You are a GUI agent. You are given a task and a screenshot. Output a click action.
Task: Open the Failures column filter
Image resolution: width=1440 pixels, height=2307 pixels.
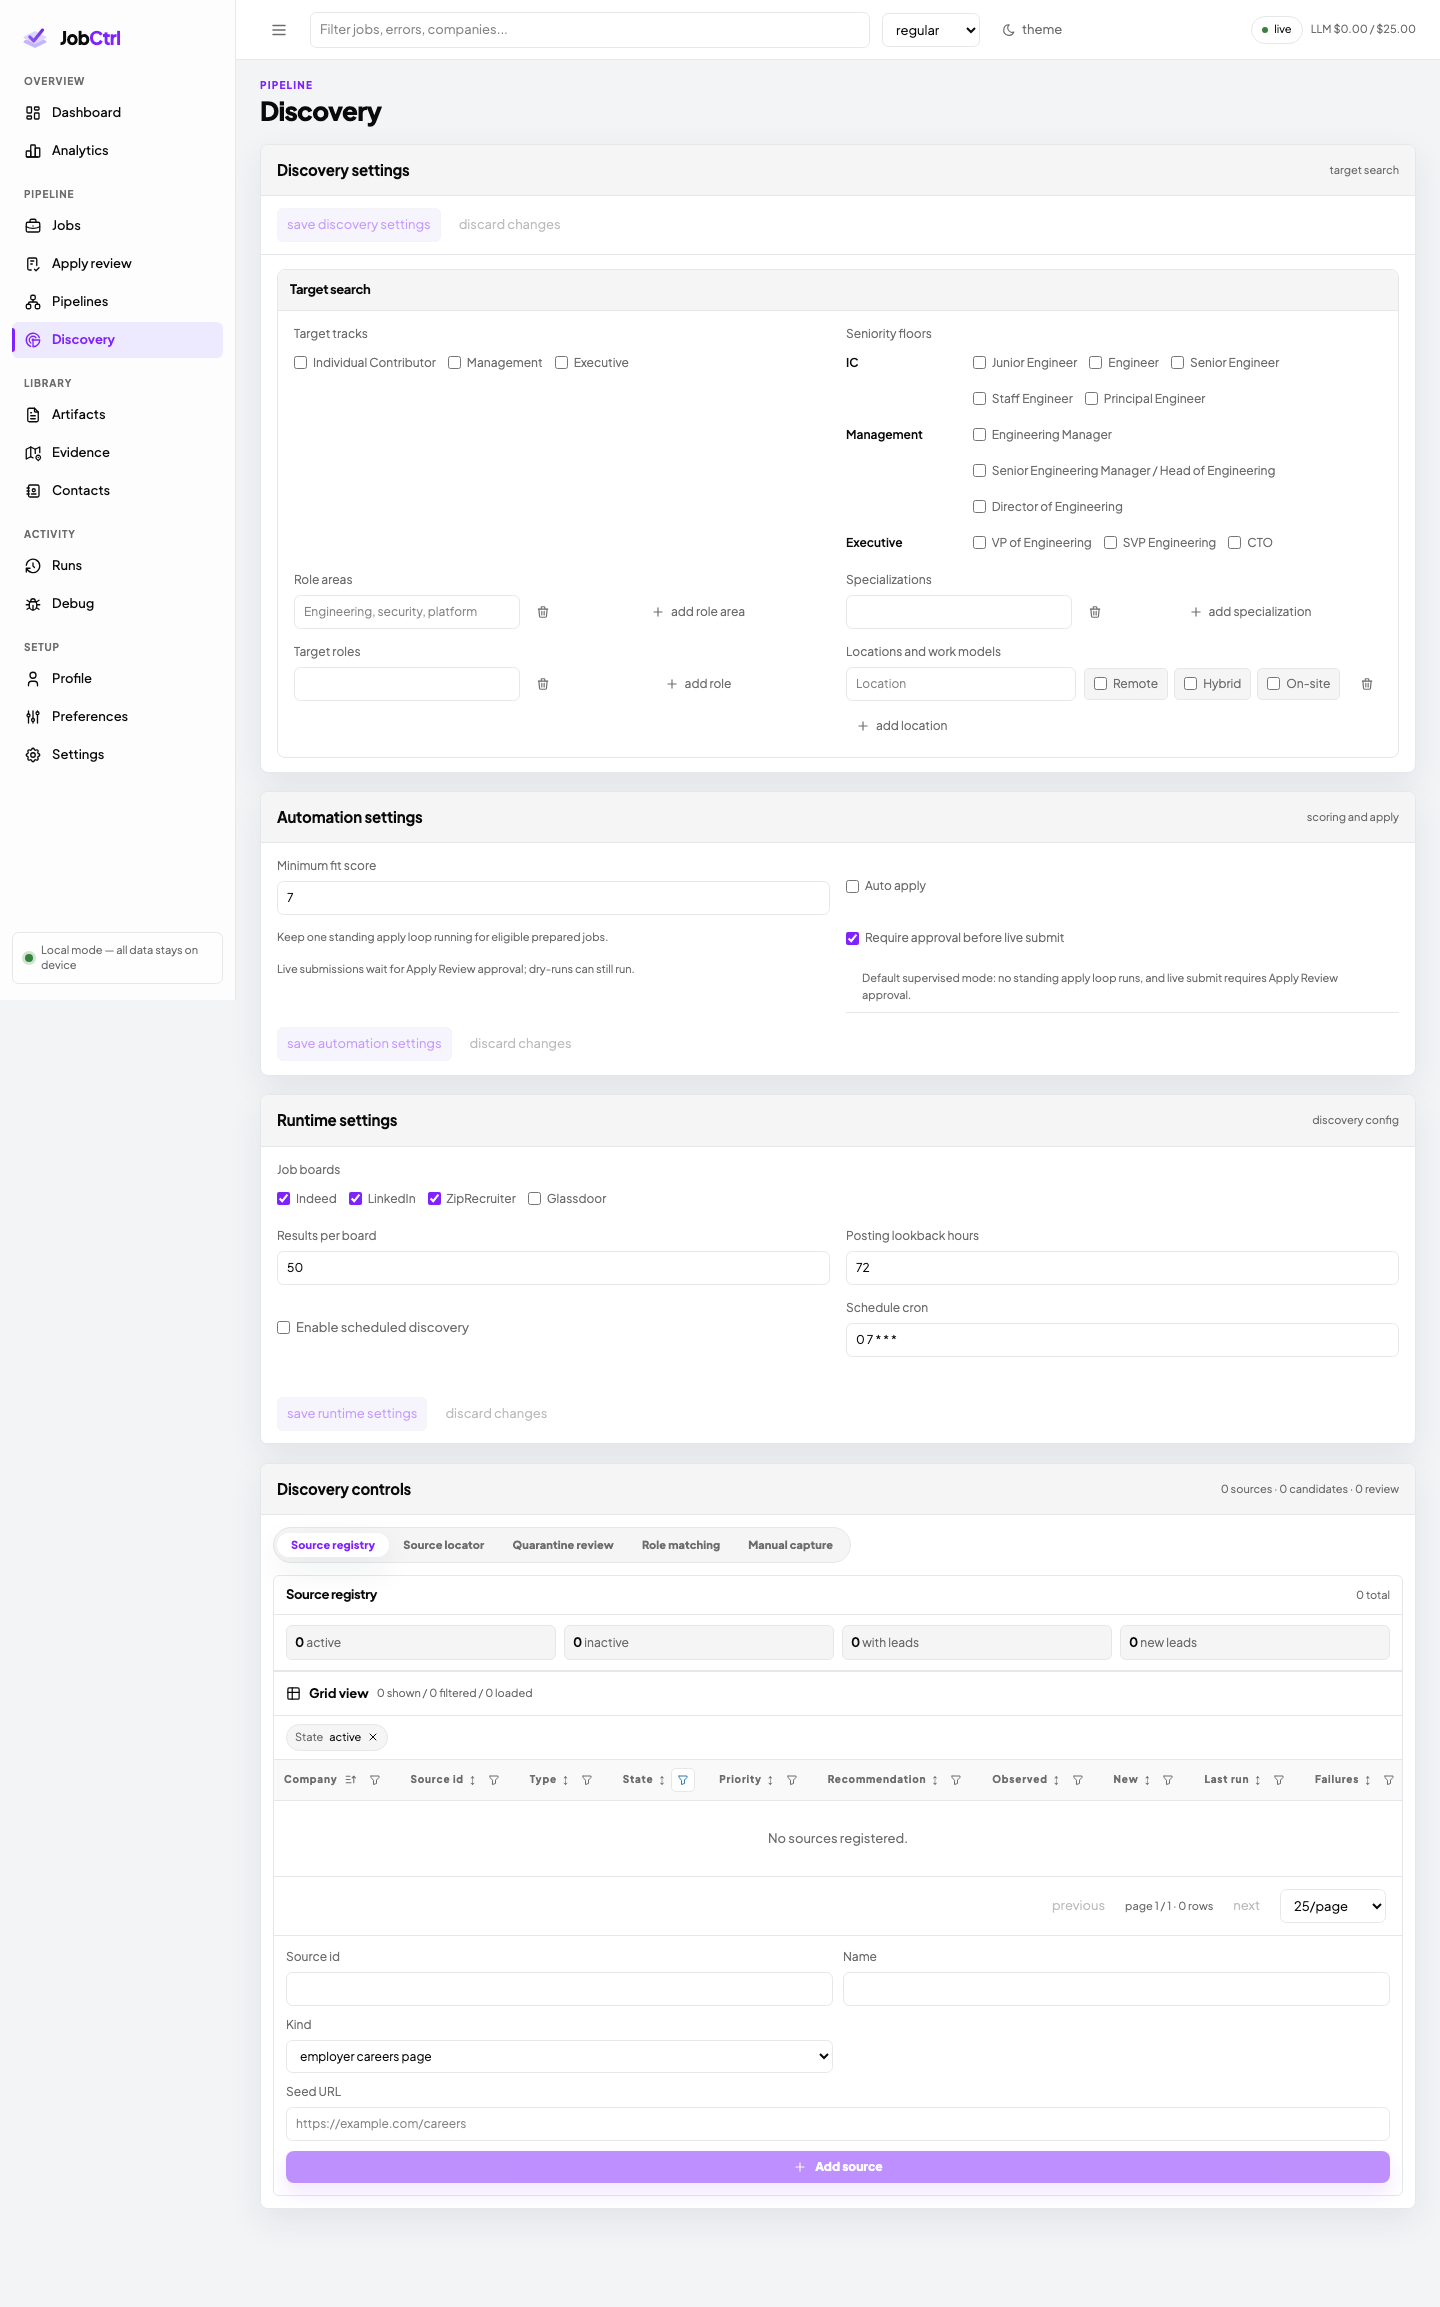[x=1389, y=1780]
